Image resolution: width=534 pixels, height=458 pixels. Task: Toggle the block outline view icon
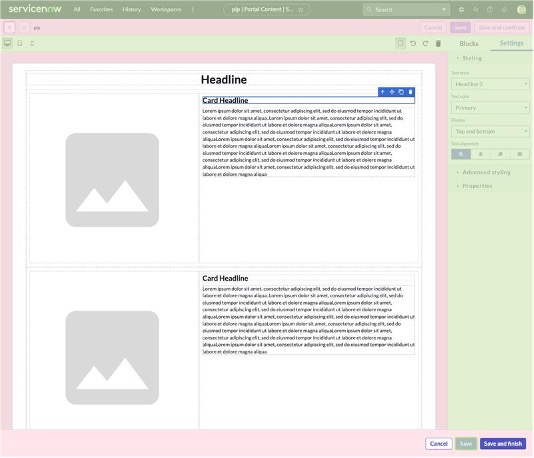click(400, 43)
